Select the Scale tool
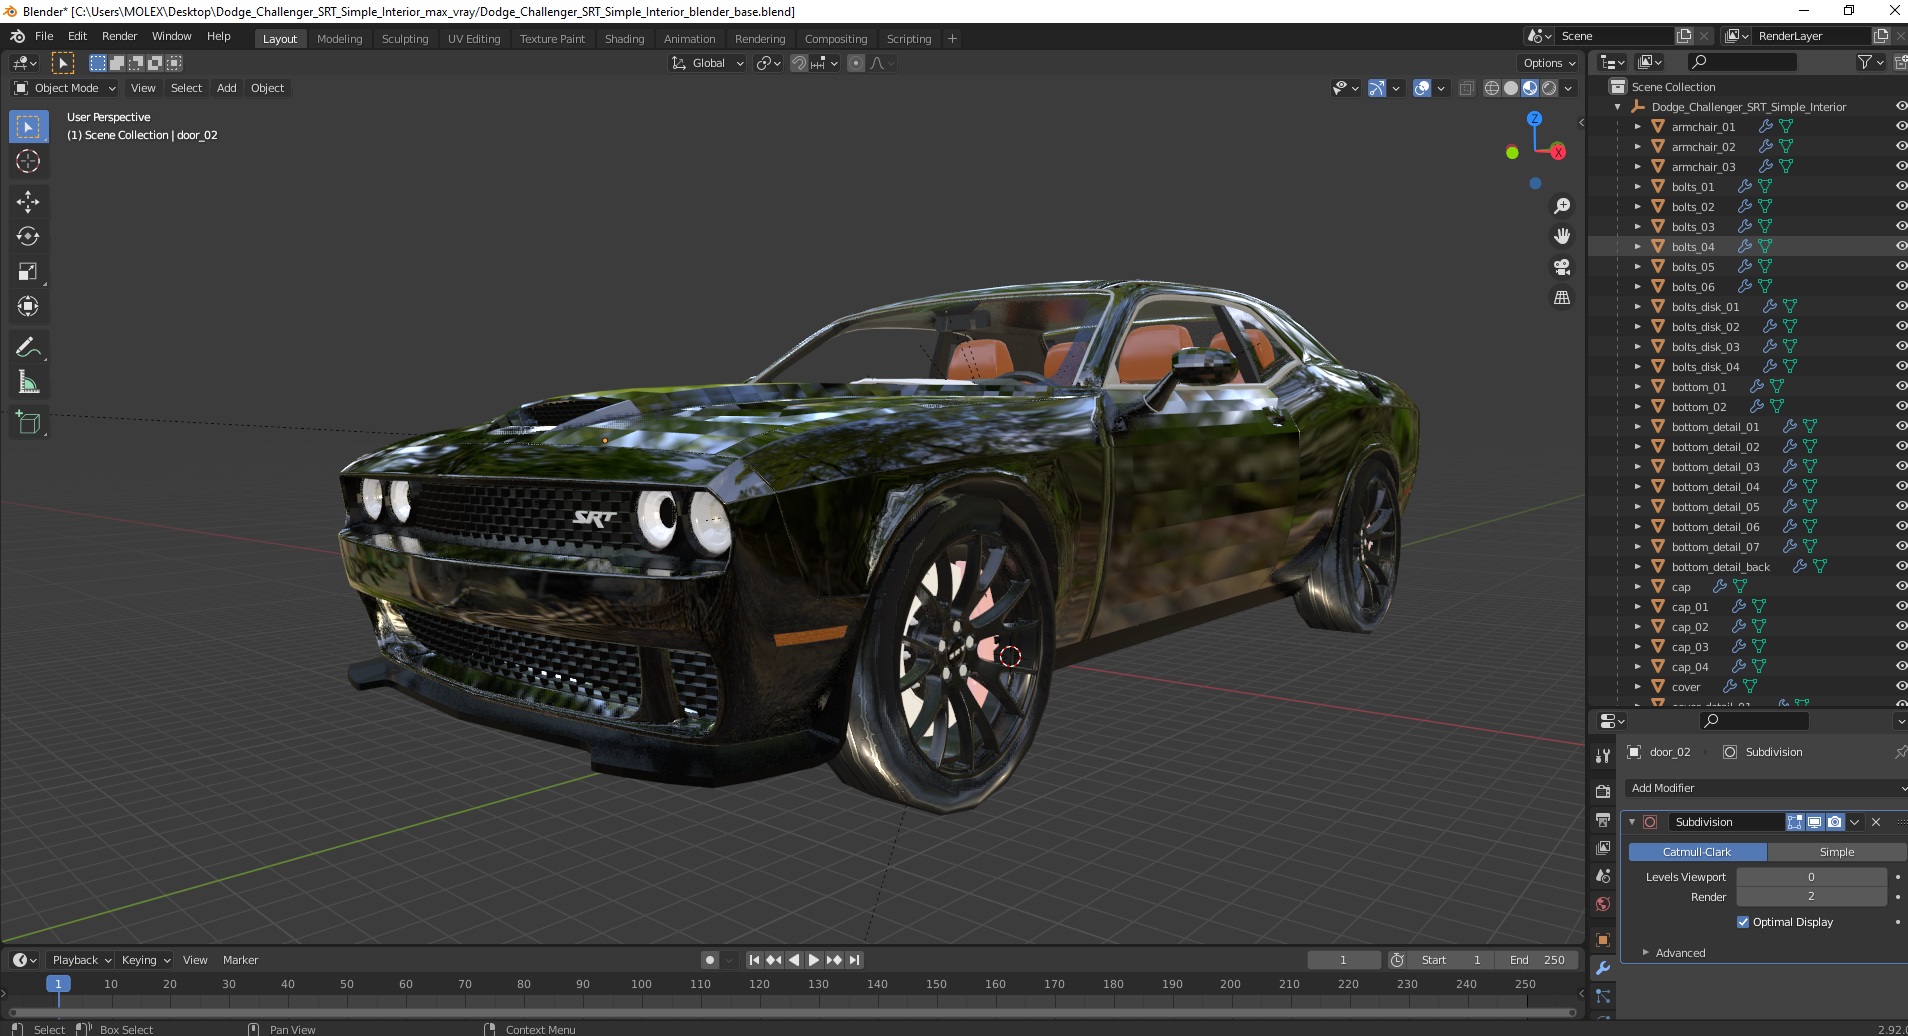The height and width of the screenshot is (1036, 1908). coord(28,272)
